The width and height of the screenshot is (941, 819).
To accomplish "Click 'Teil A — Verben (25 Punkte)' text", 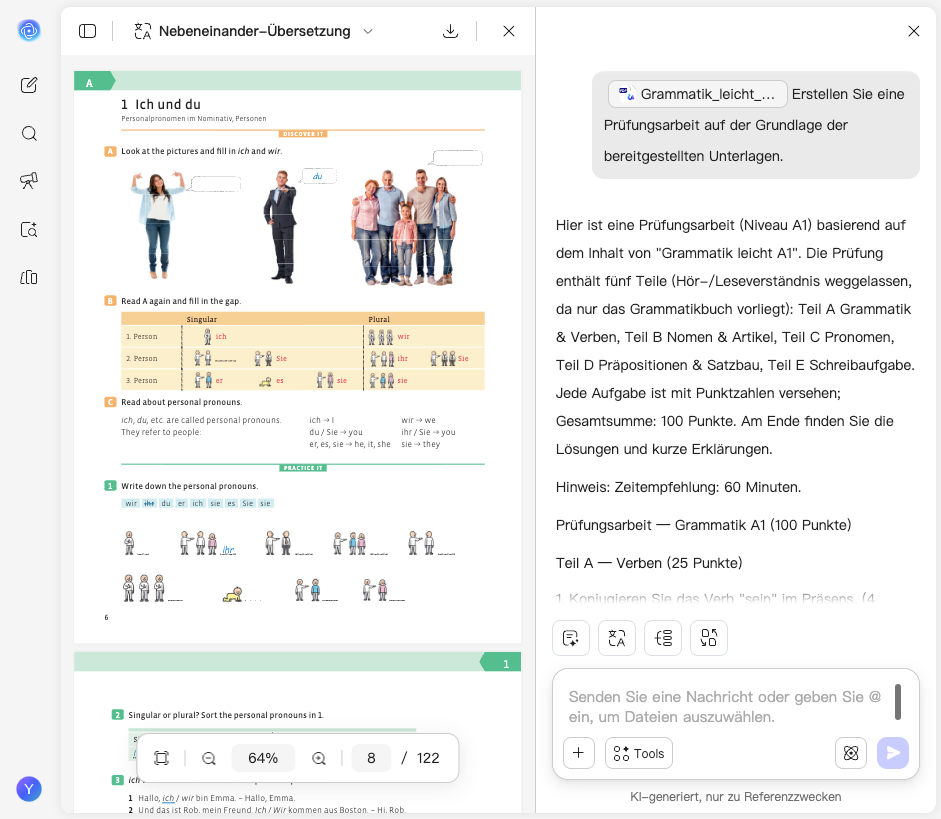I will pyautogui.click(x=649, y=563).
